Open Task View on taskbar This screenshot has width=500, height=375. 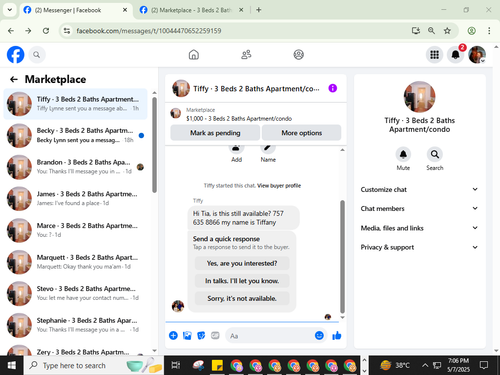[176, 365]
